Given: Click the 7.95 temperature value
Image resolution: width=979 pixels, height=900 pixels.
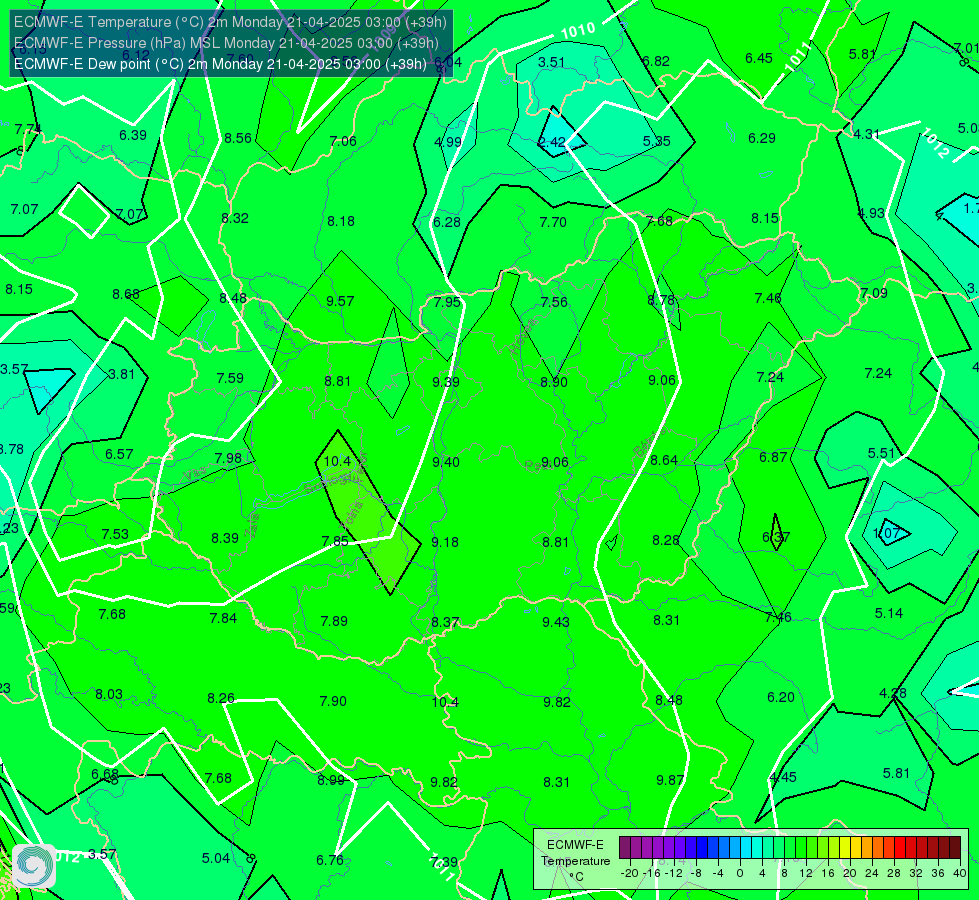Looking at the screenshot, I should click(x=447, y=302).
